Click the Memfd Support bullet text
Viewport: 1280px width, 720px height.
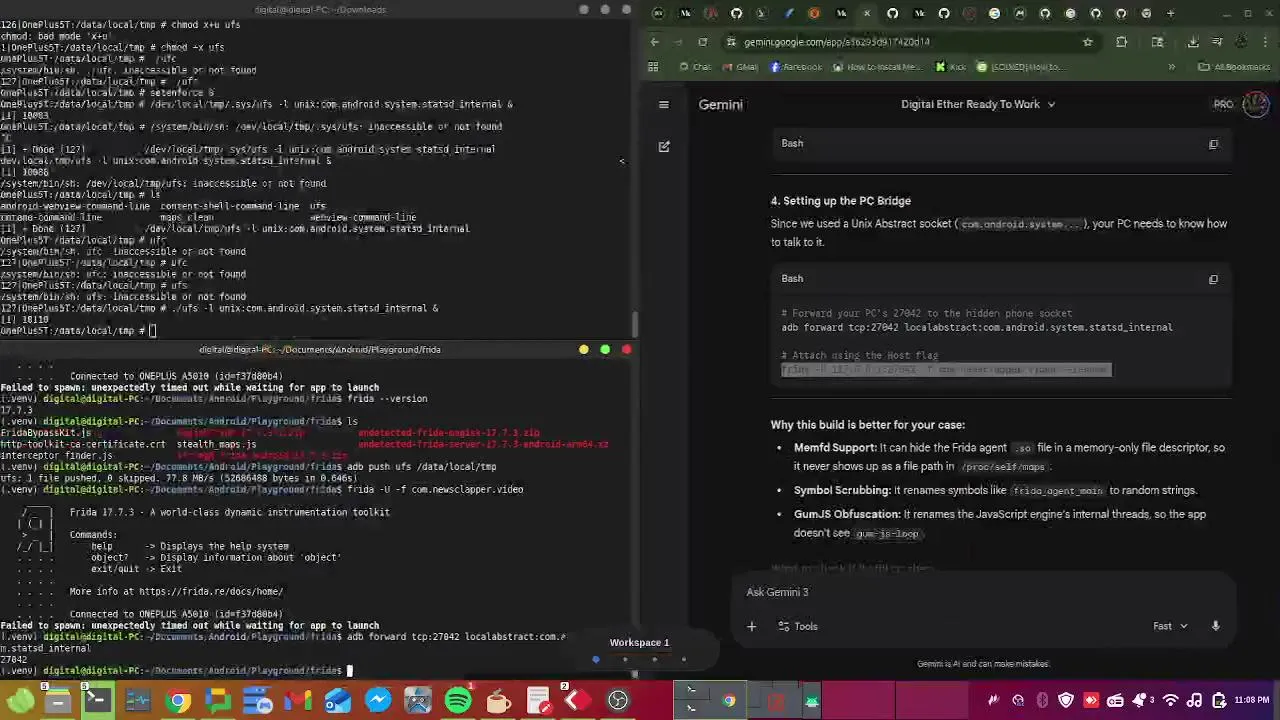(x=1009, y=457)
